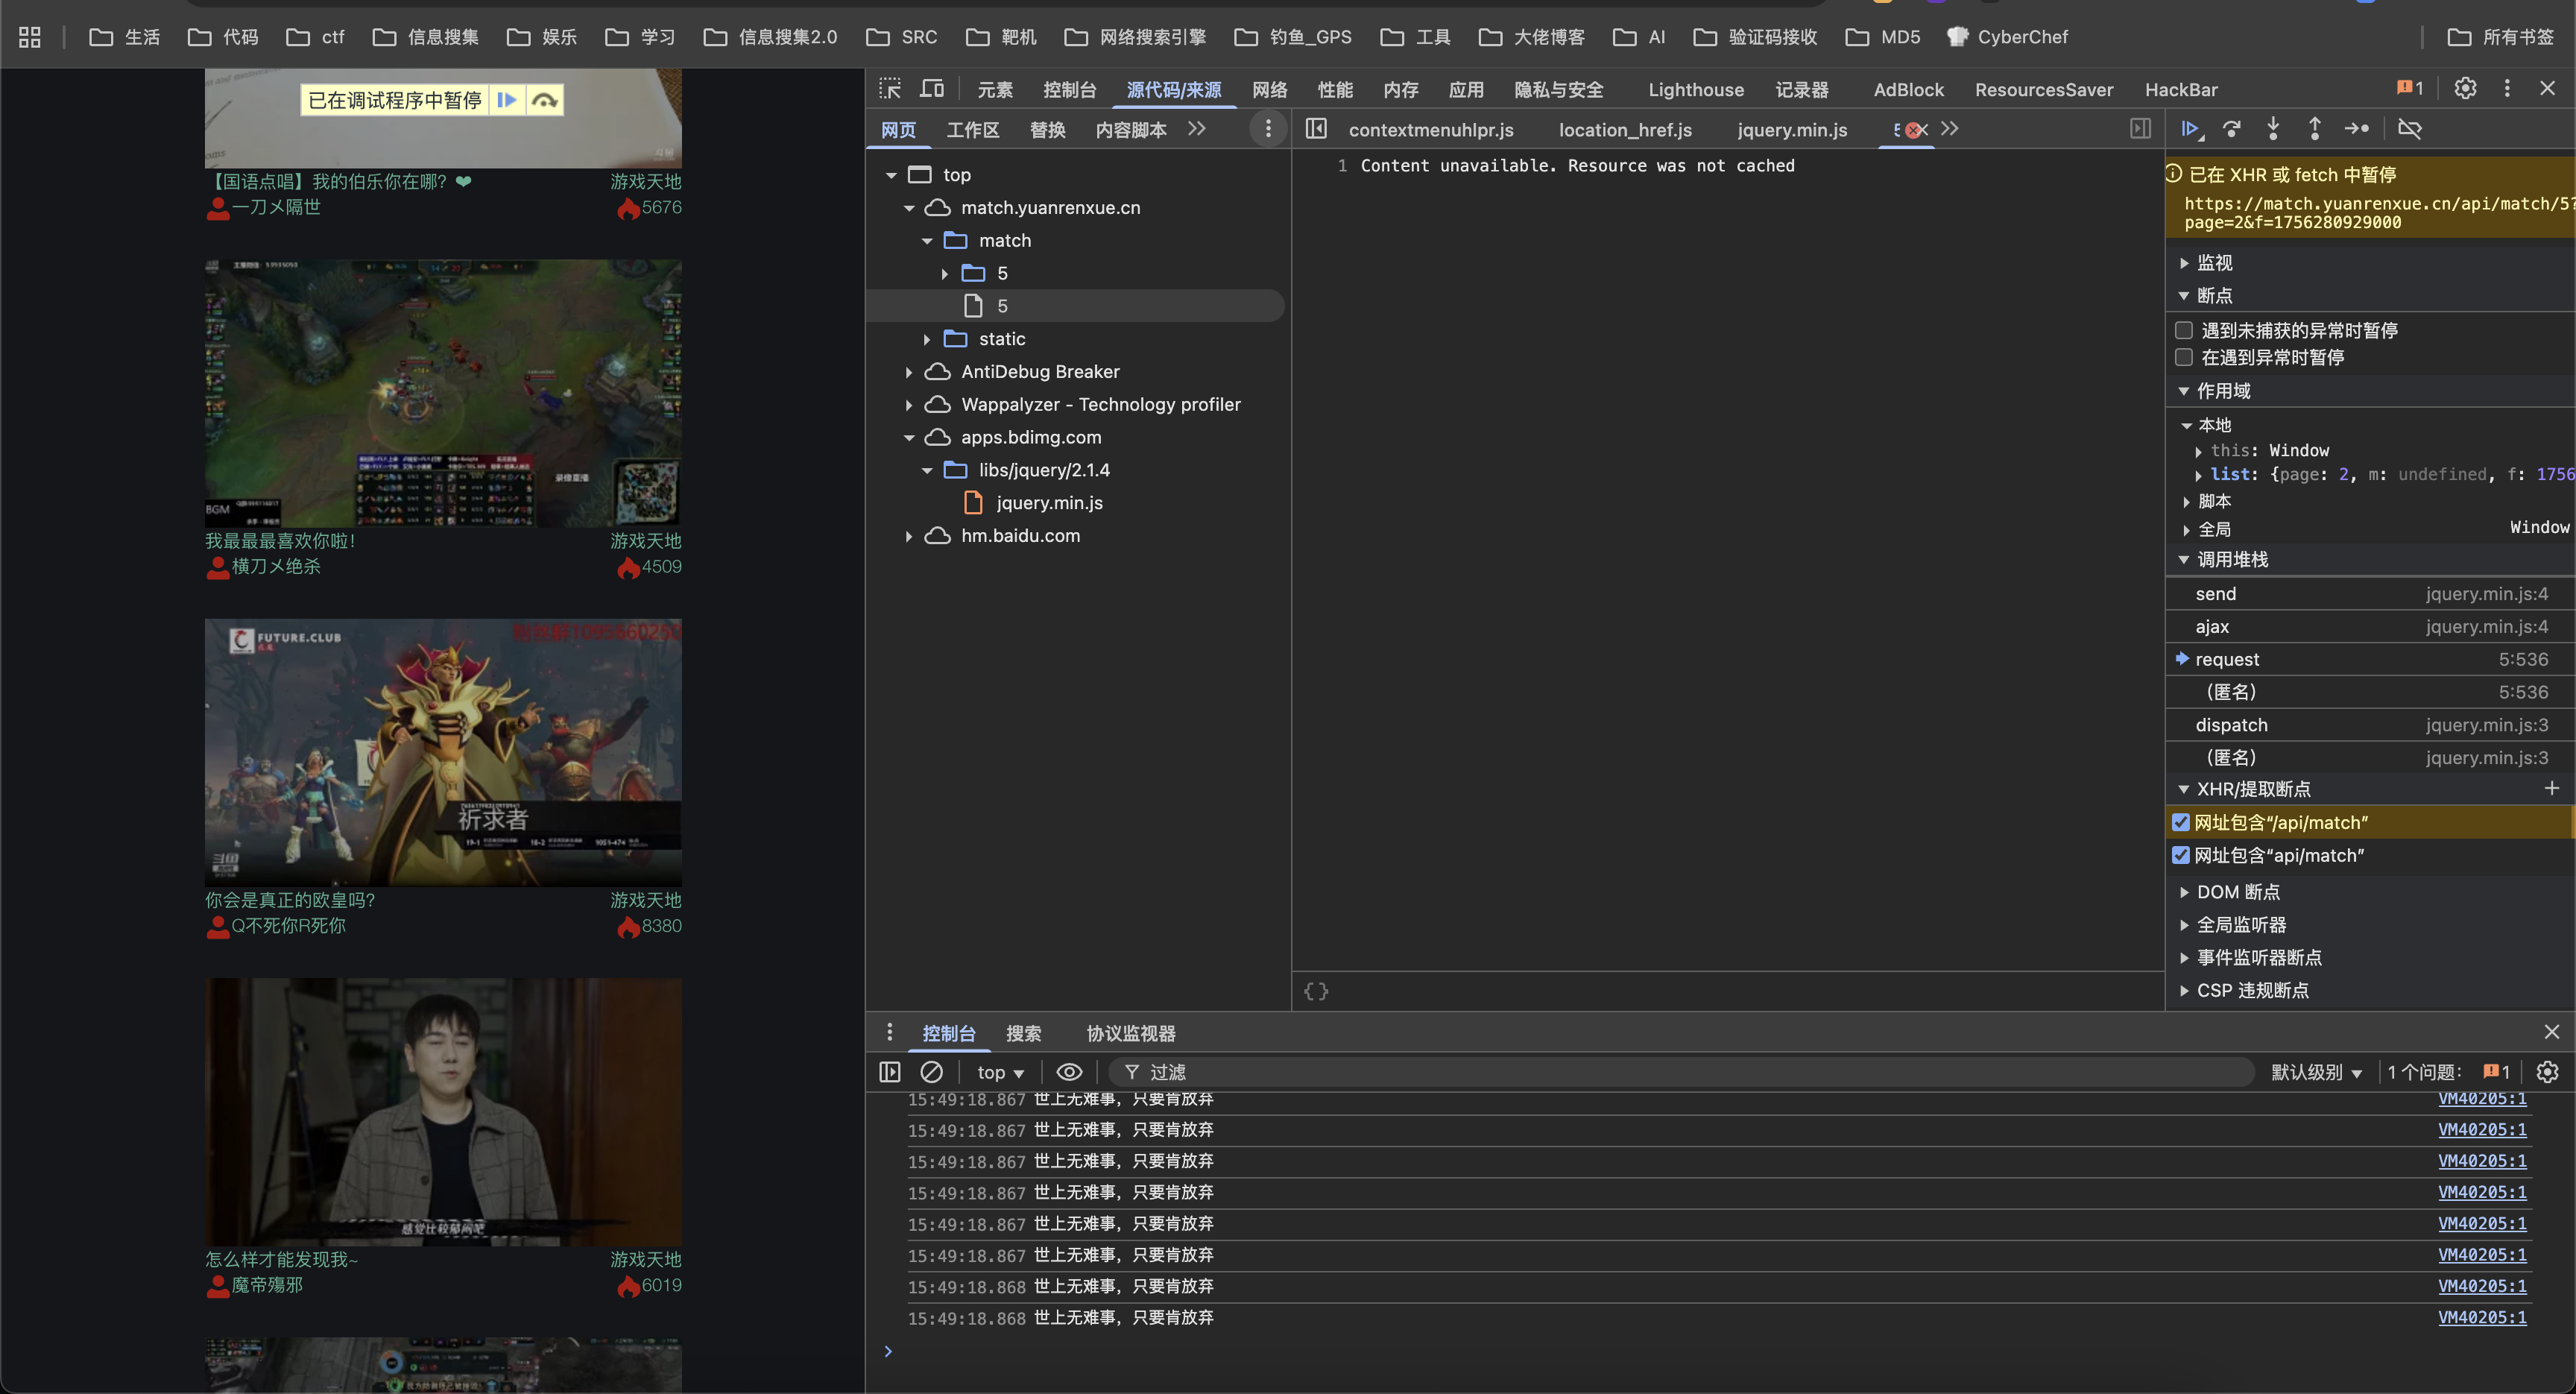The width and height of the screenshot is (2576, 1394).
Task: Enable pause on caught exceptions checkbox
Action: [x=2185, y=357]
